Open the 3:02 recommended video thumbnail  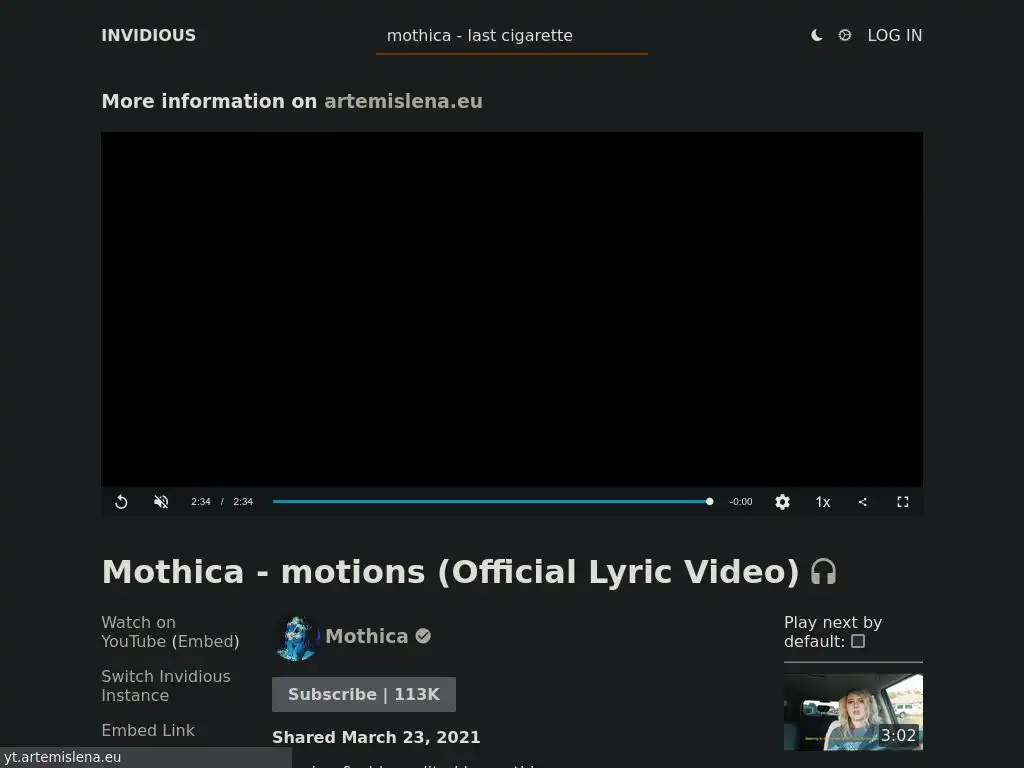853,712
